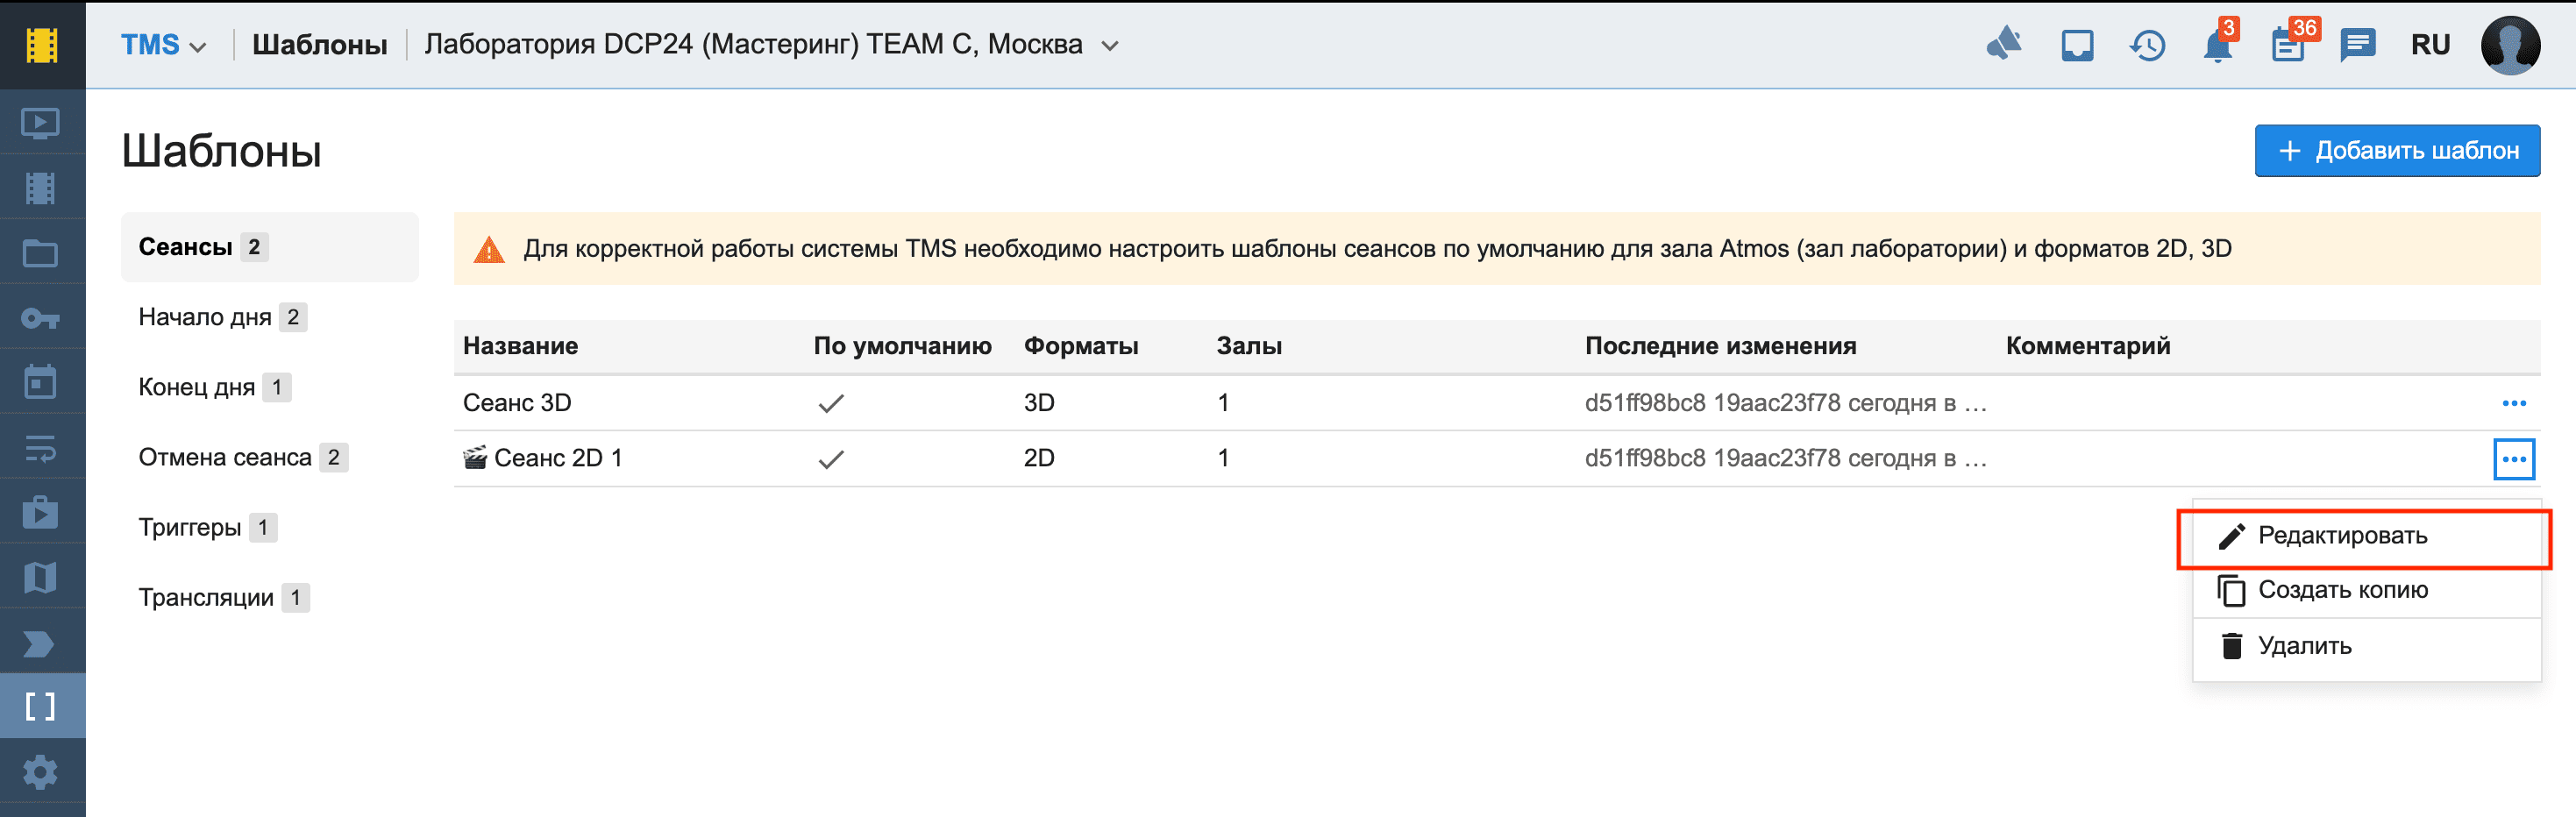The width and height of the screenshot is (2576, 817).
Task: Click the settings gear in sidebar
Action: (x=41, y=771)
